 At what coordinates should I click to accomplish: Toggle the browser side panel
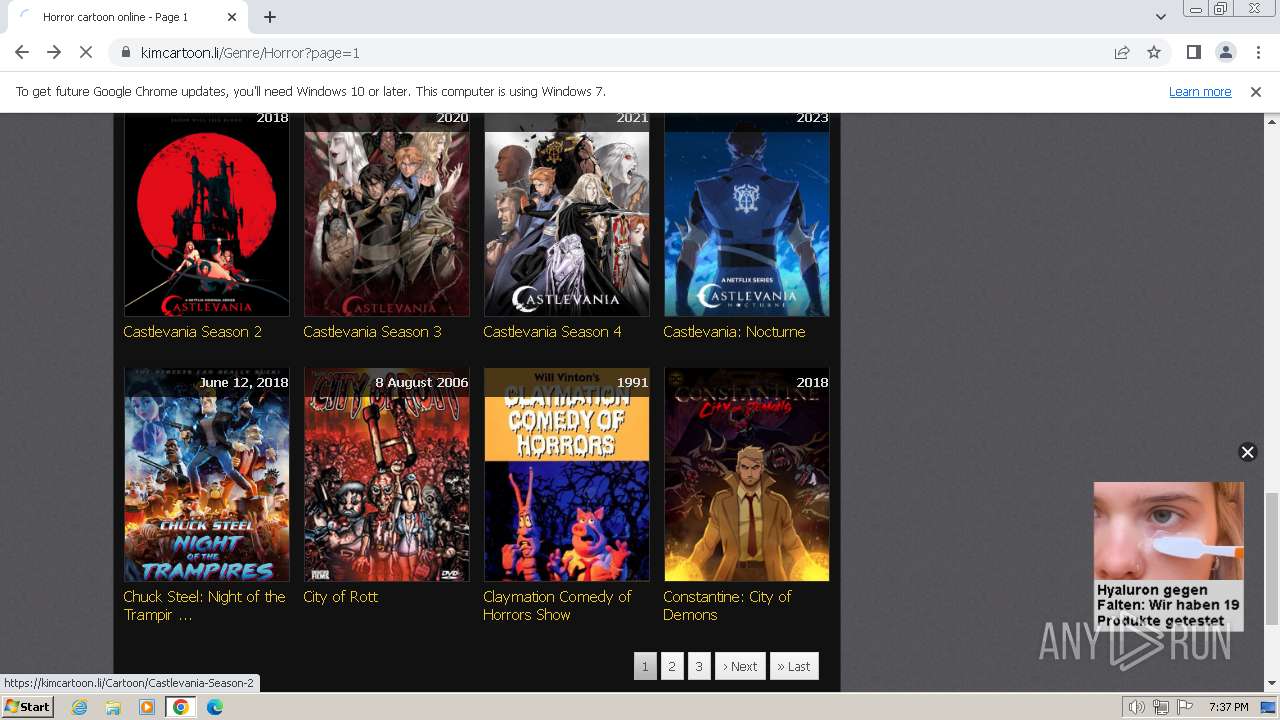tap(1193, 52)
